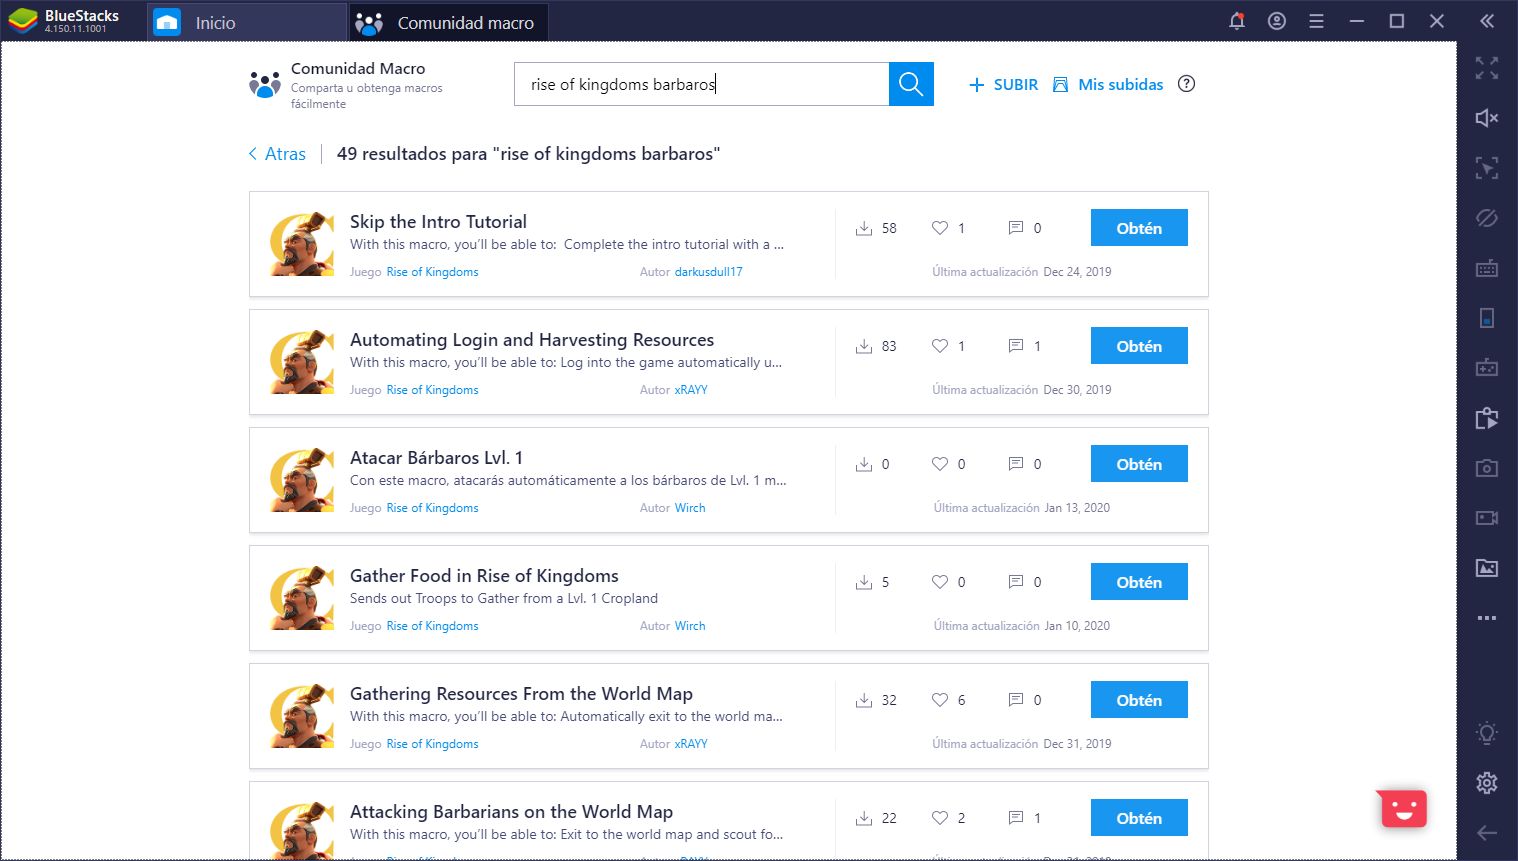The height and width of the screenshot is (861, 1518).
Task: Open comments for the Gather Food macro
Action: pyautogui.click(x=1016, y=582)
